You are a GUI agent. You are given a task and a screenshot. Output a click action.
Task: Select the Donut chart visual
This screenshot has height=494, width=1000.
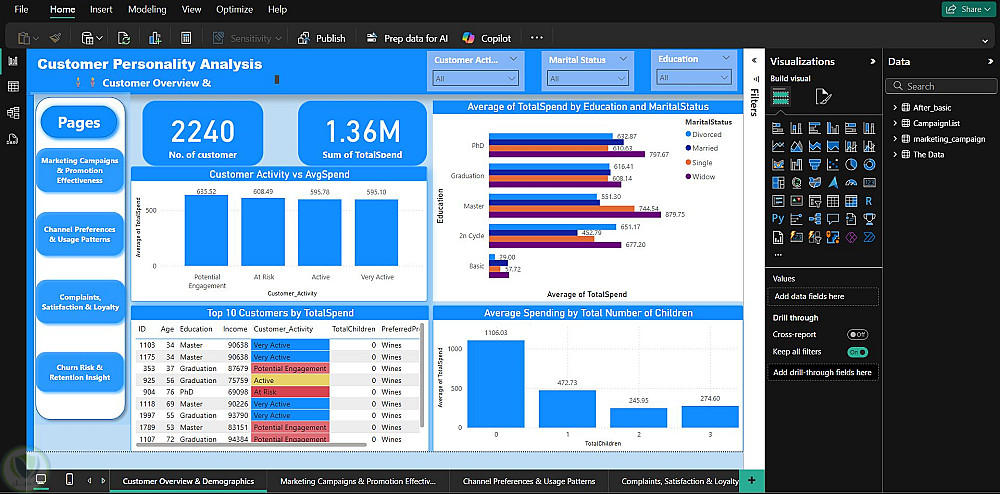point(869,164)
